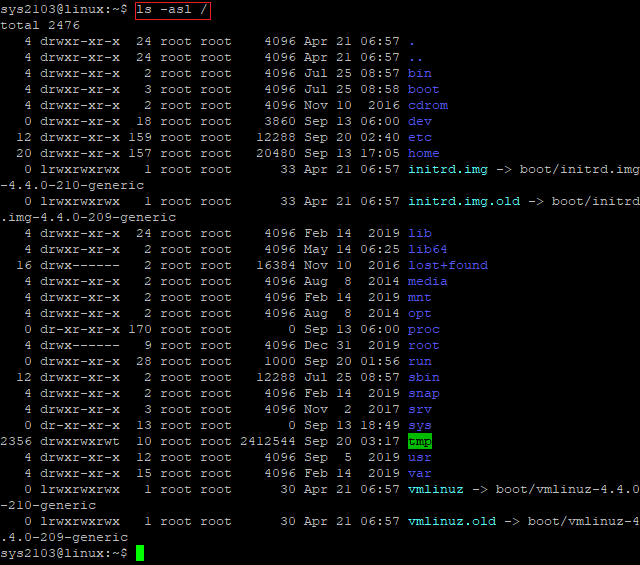Click the 'proc' directory name
The image size is (640, 565).
(x=424, y=329)
